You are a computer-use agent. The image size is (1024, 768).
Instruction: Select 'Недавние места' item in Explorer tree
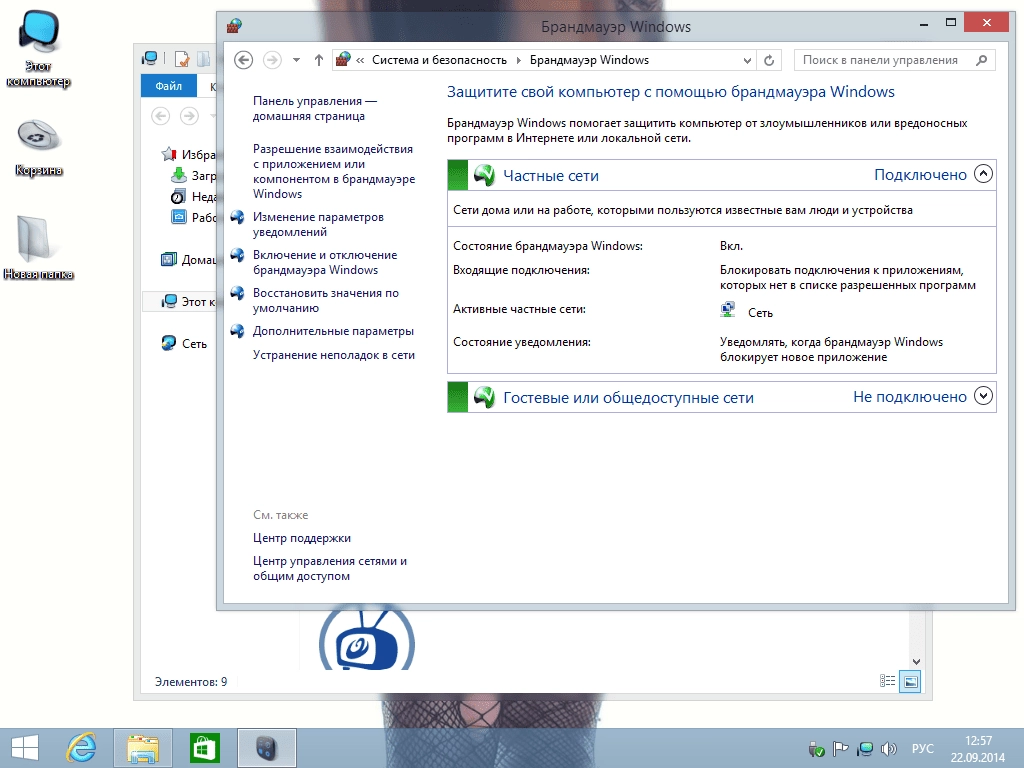coord(193,197)
